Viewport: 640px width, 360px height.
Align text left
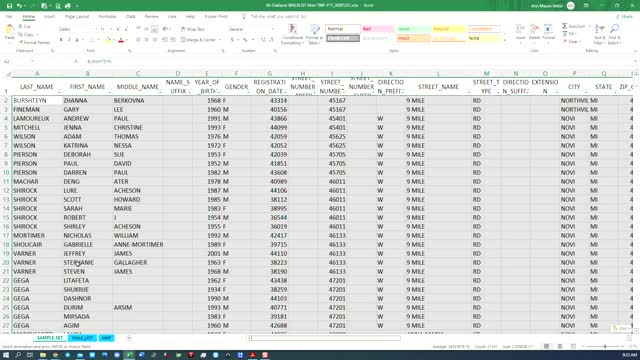(138, 40)
